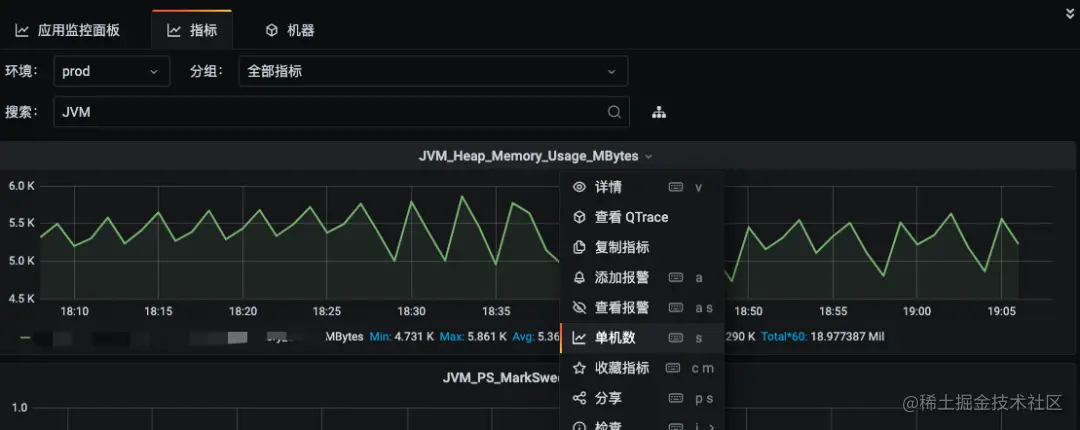Open the 应用监控面板 tab
This screenshot has width=1080, height=430.
(68, 30)
